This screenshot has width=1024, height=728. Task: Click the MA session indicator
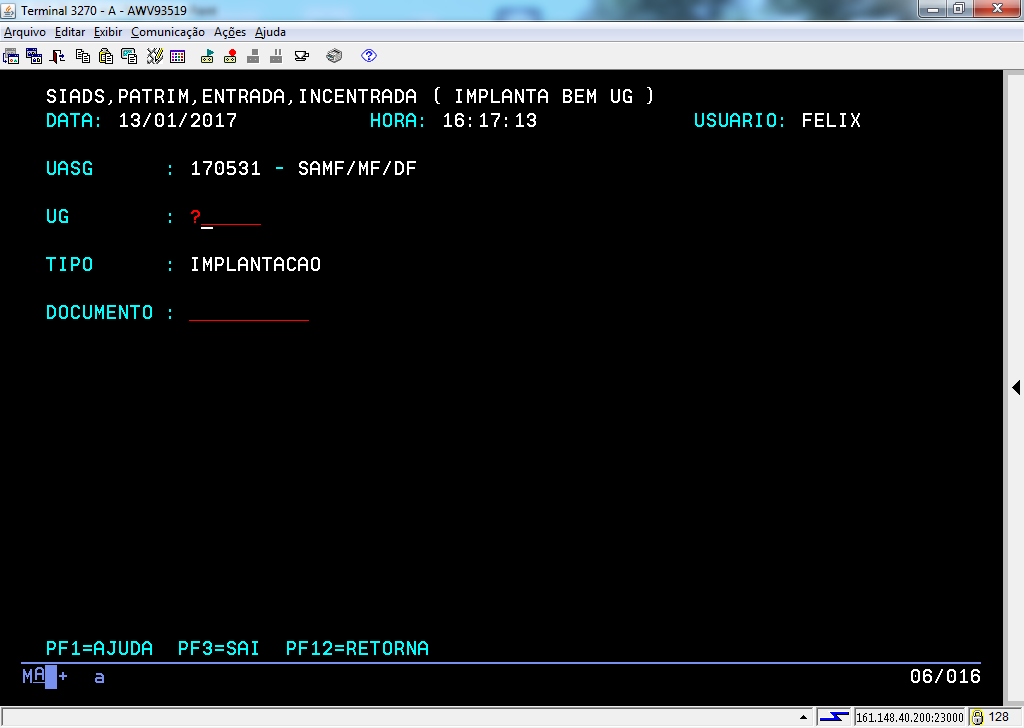(34, 676)
